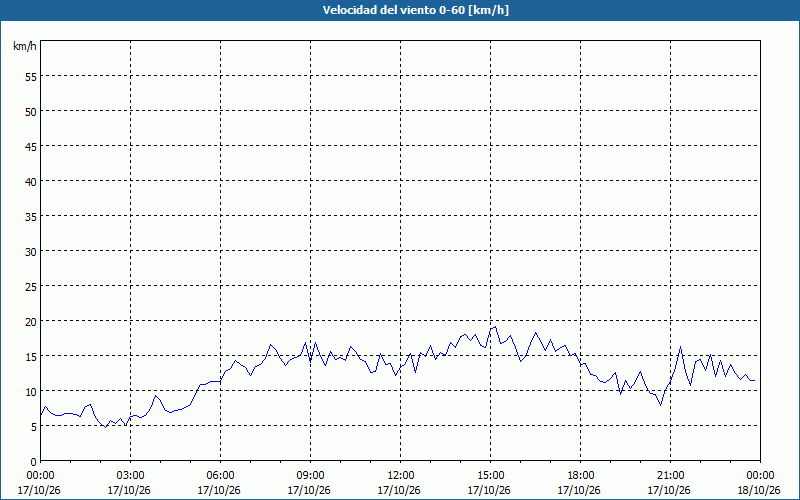The height and width of the screenshot is (500, 800).
Task: Click the blue line's lowest dip before 03:00
Action: [x=106, y=427]
